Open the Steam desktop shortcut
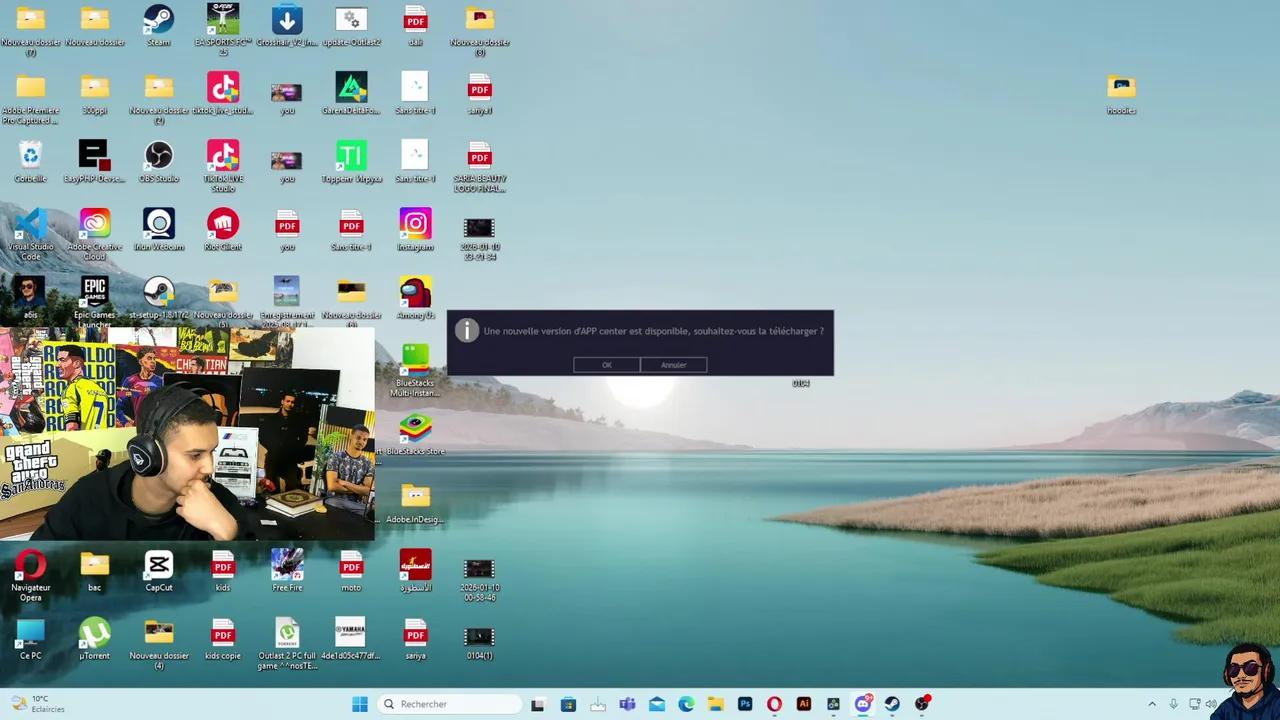 tap(158, 20)
